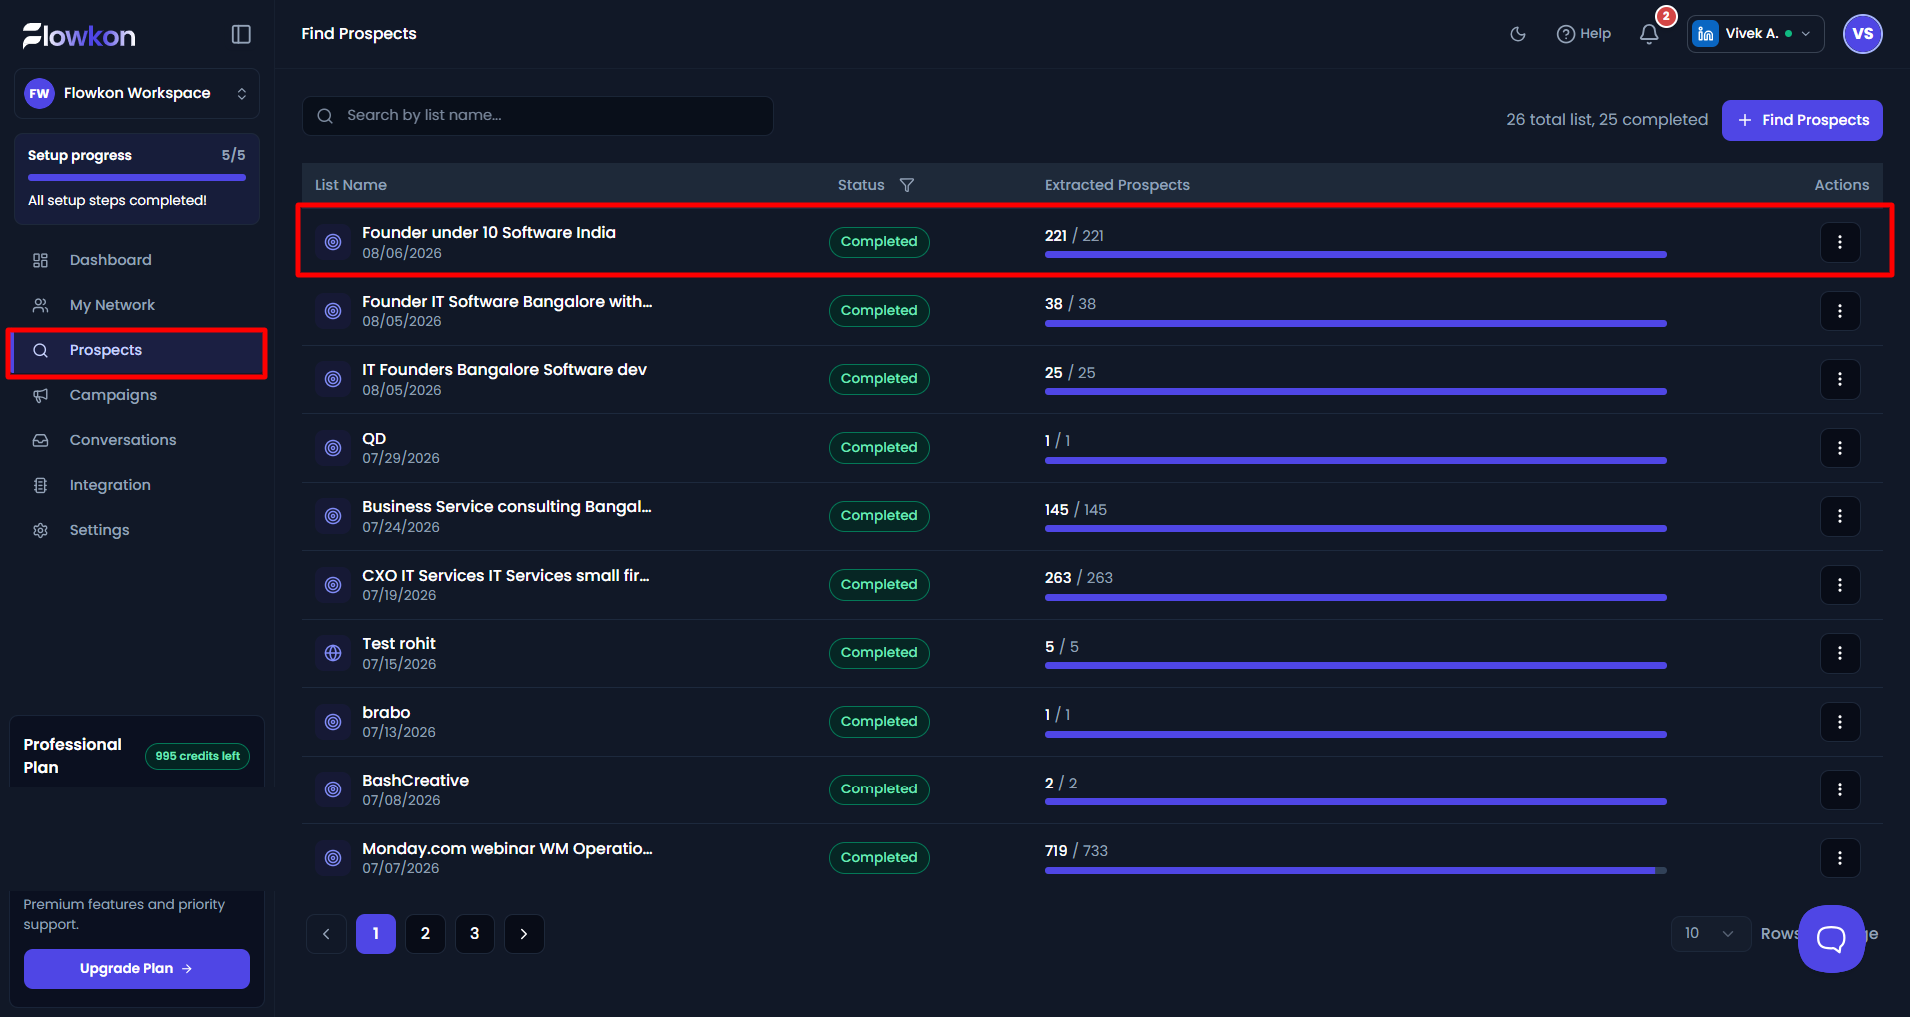Viewport: 1910px width, 1017px height.
Task: Filter lists by Status funnel icon
Action: click(x=907, y=185)
